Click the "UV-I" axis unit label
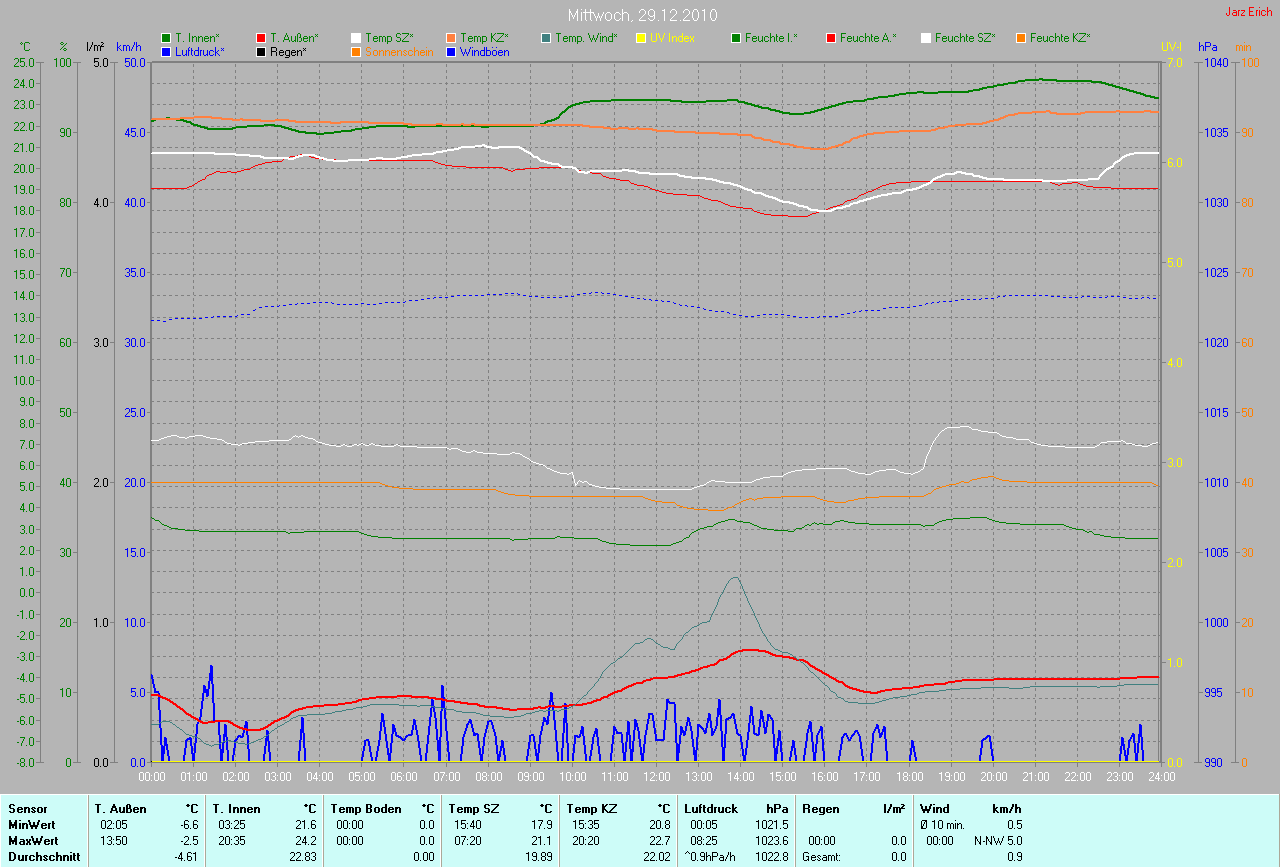The width and height of the screenshot is (1280, 867). (1171, 47)
